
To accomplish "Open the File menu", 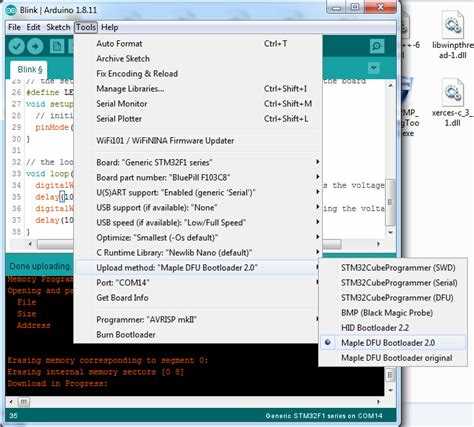I will 14,27.
